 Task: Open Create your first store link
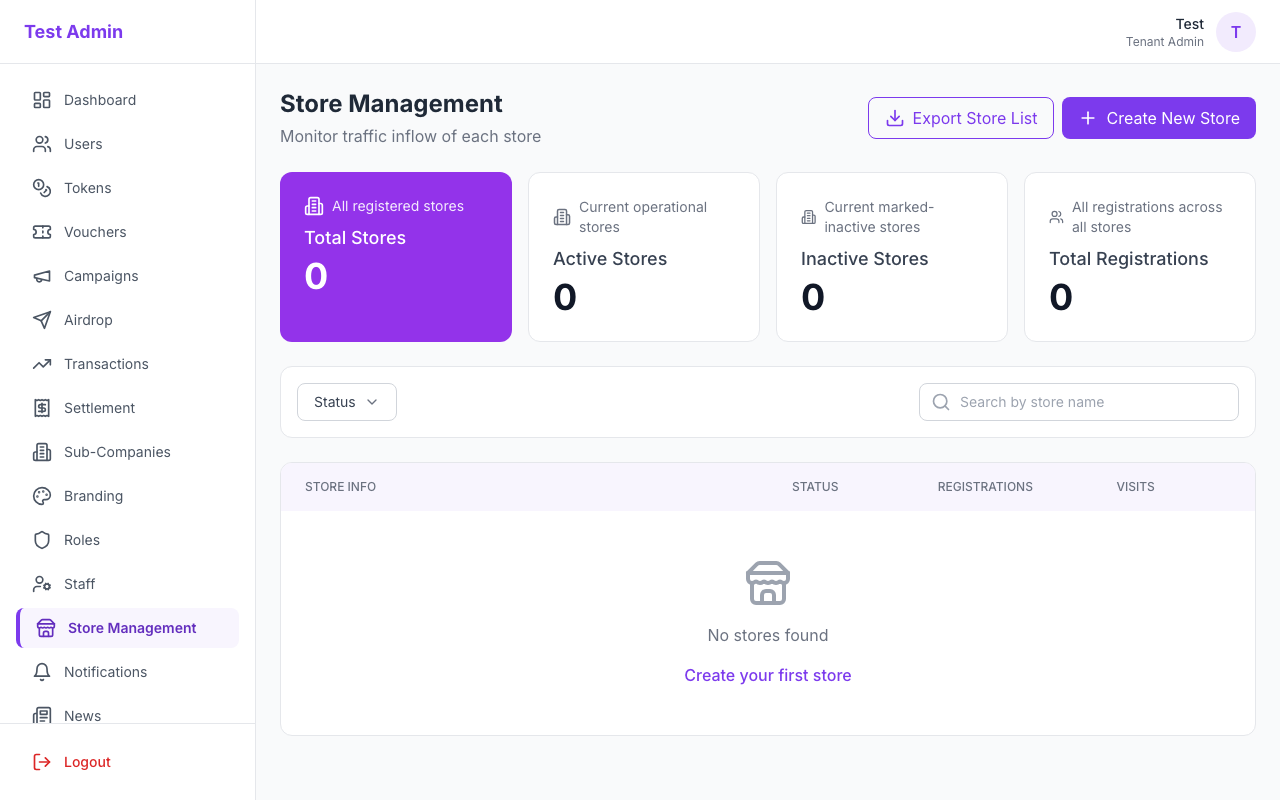[767, 675]
